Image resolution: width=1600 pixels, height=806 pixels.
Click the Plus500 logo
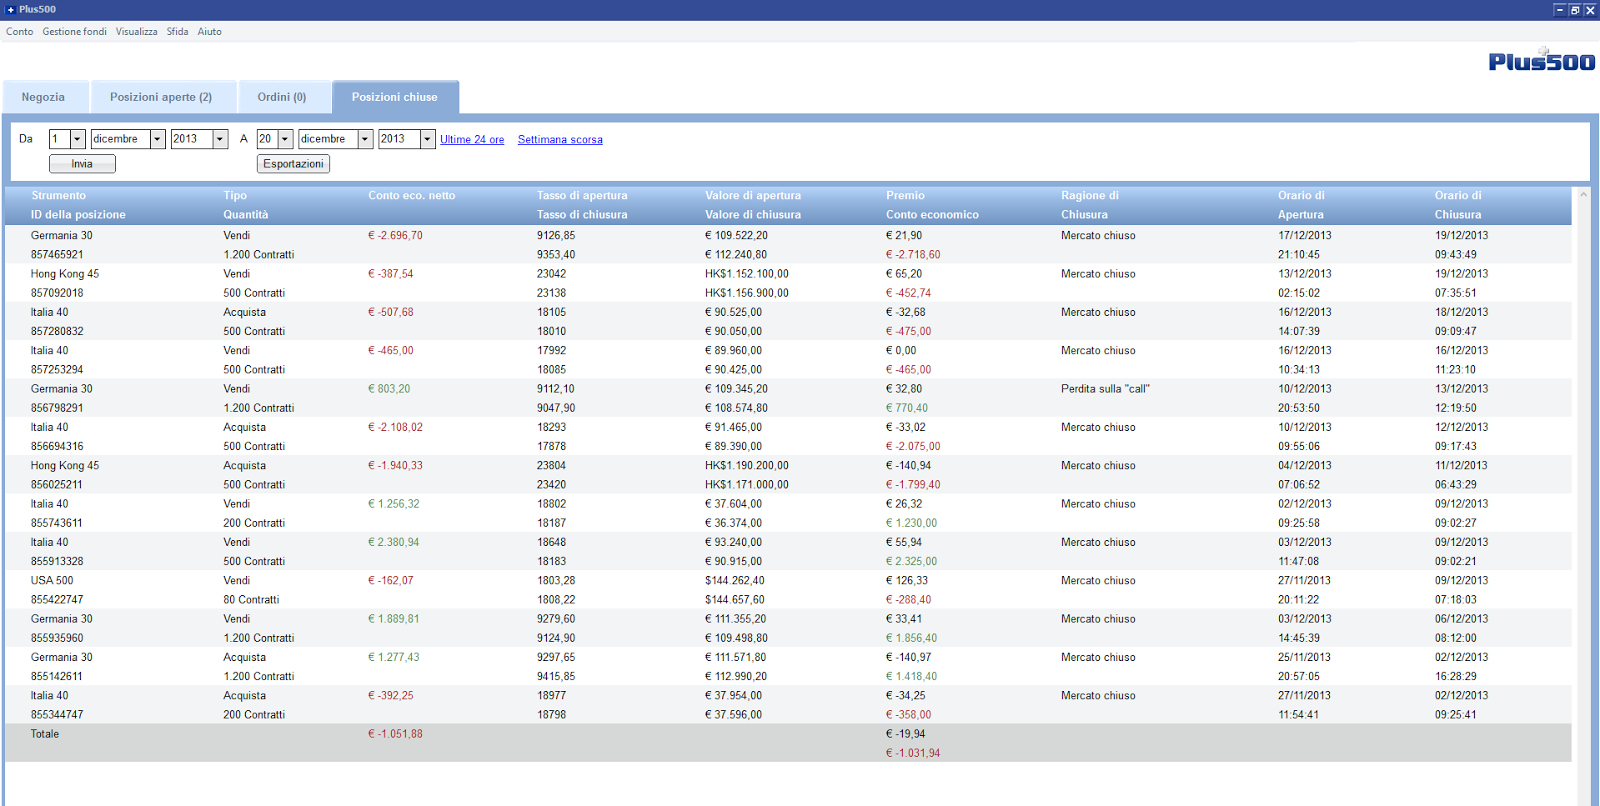pyautogui.click(x=1541, y=60)
